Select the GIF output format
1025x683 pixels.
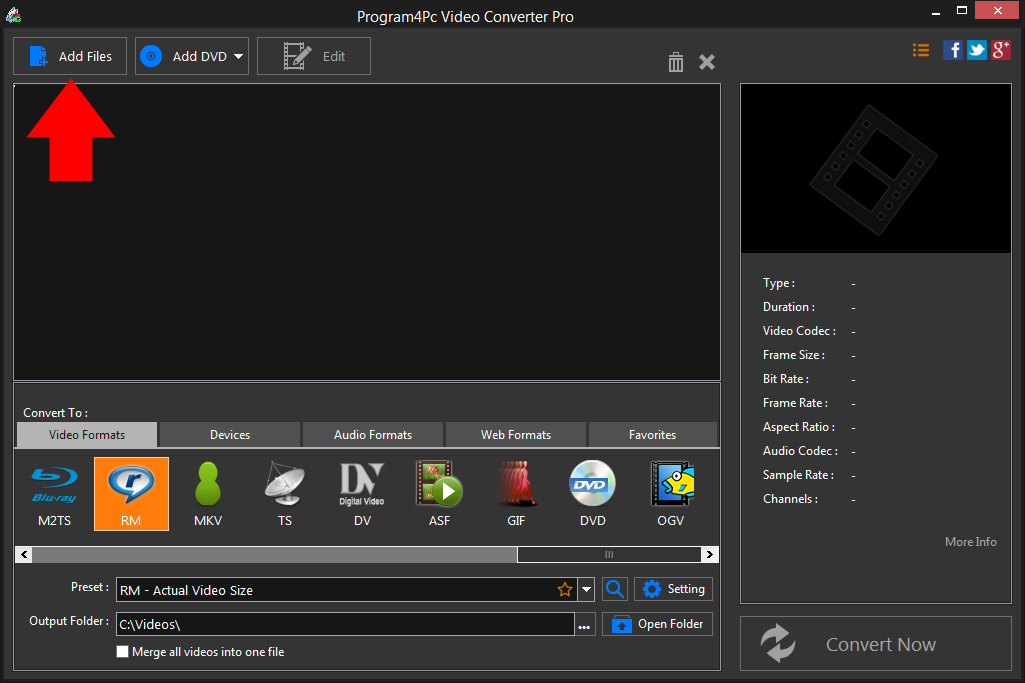tap(516, 493)
